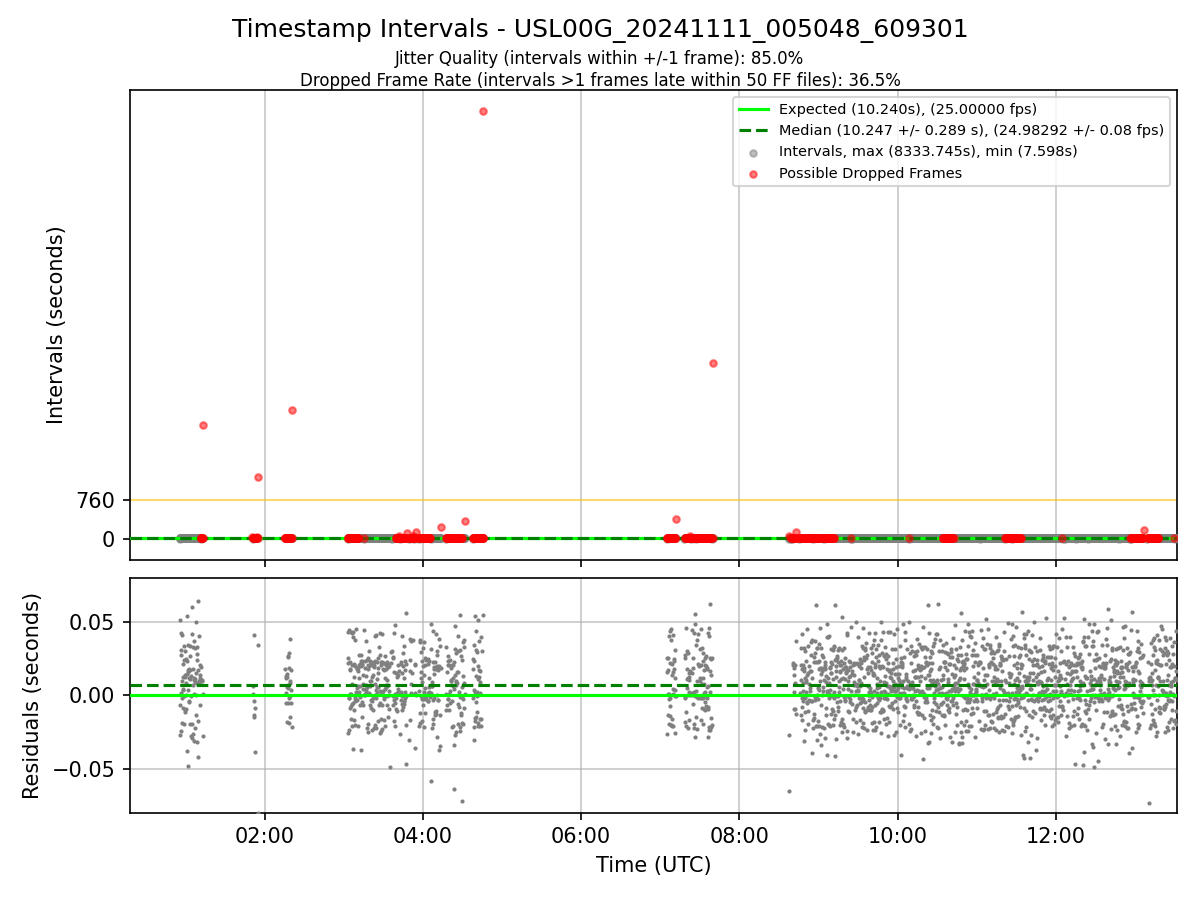This screenshot has width=1200, height=900.
Task: Click the '08:00' x-axis tick label
Action: tap(739, 834)
